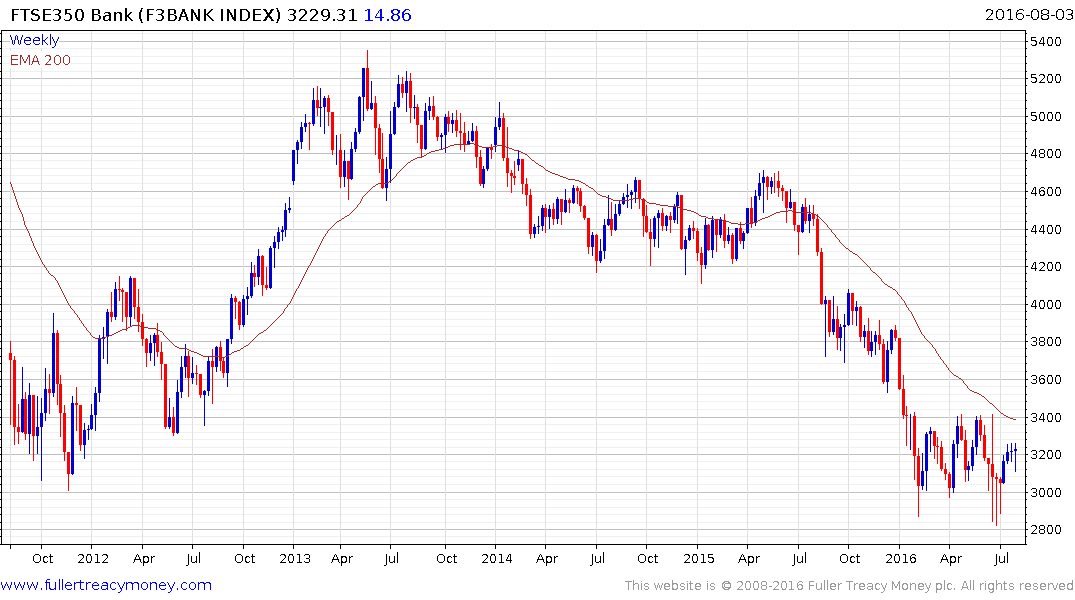Click the FTSE350 Bank chart title
Screen dimensions: 1075x600
pyautogui.click(x=145, y=15)
